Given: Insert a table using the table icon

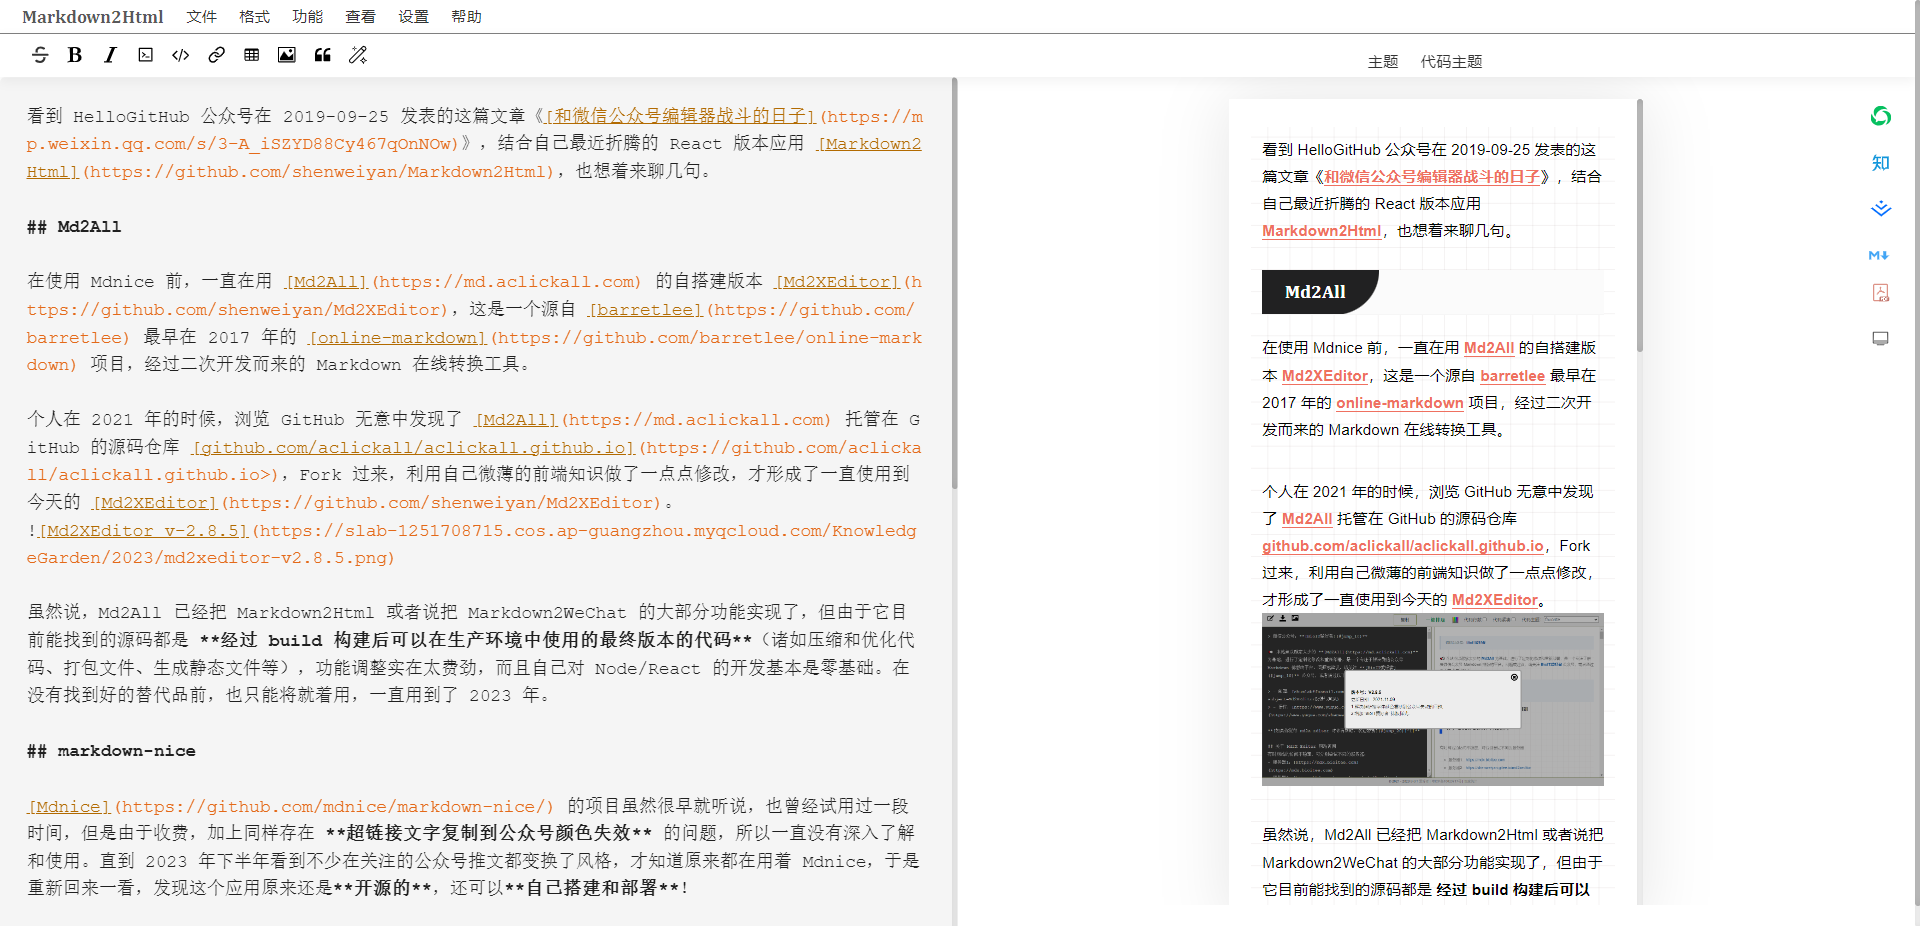Looking at the screenshot, I should 252,55.
